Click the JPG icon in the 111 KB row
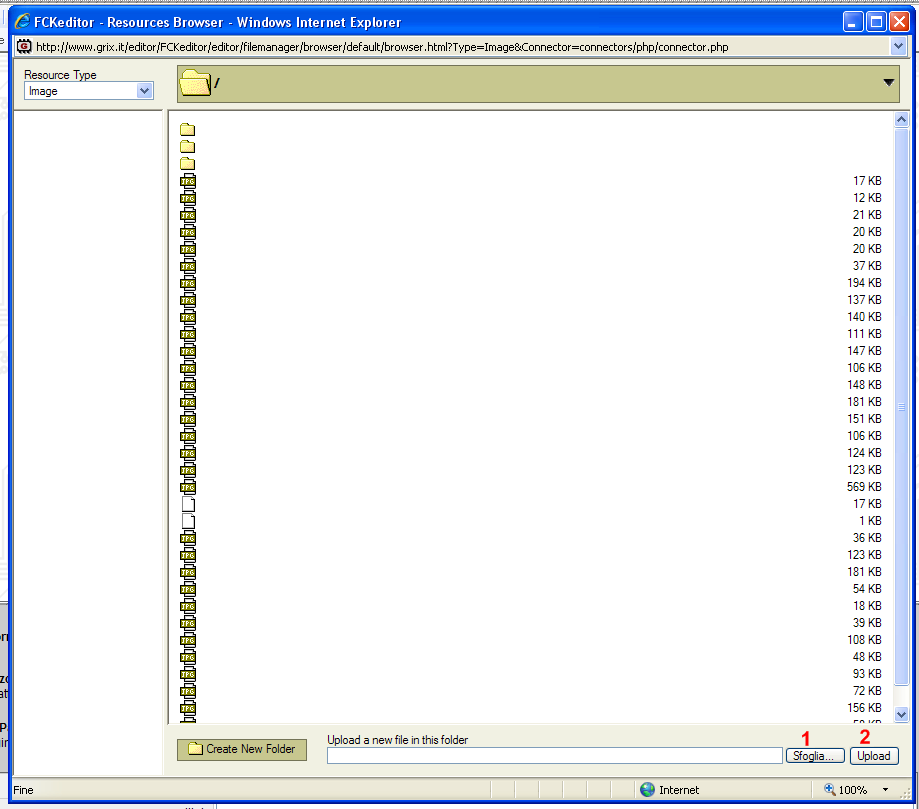This screenshot has height=809, width=919. [188, 334]
